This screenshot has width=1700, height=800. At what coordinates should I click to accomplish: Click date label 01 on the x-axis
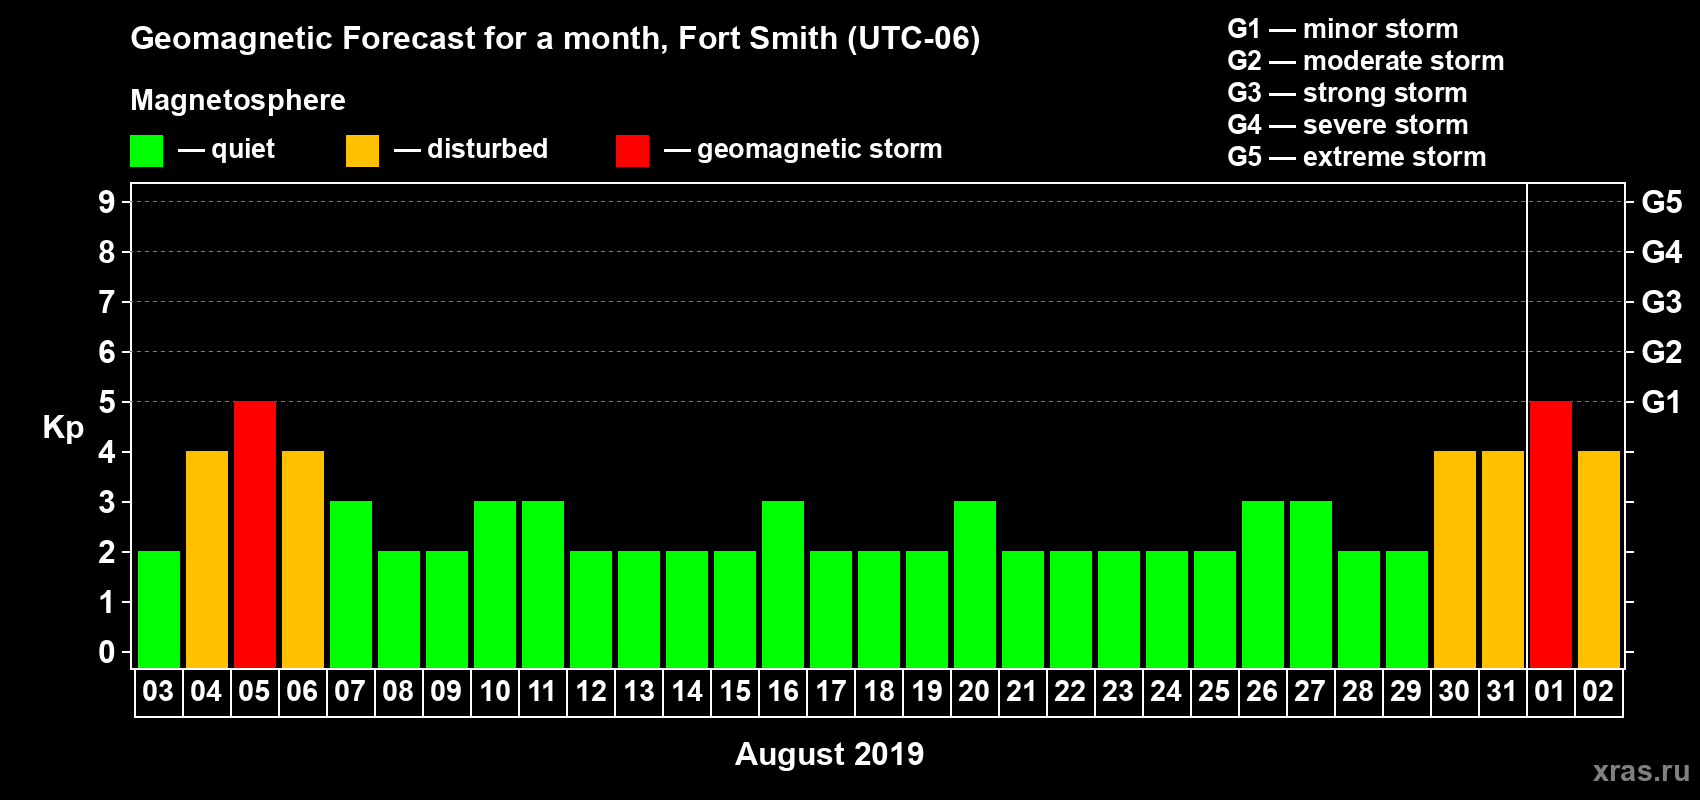(x=1550, y=692)
